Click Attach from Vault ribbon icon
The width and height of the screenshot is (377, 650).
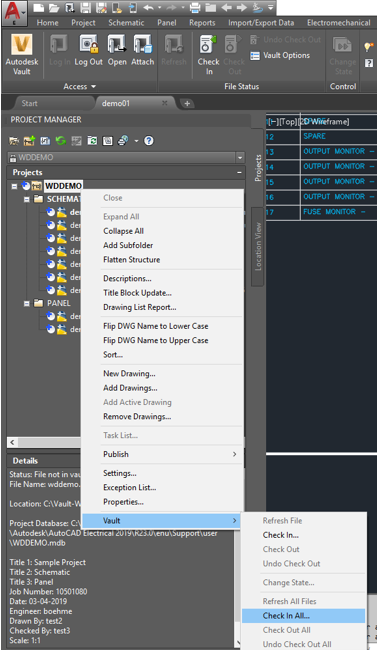(143, 50)
